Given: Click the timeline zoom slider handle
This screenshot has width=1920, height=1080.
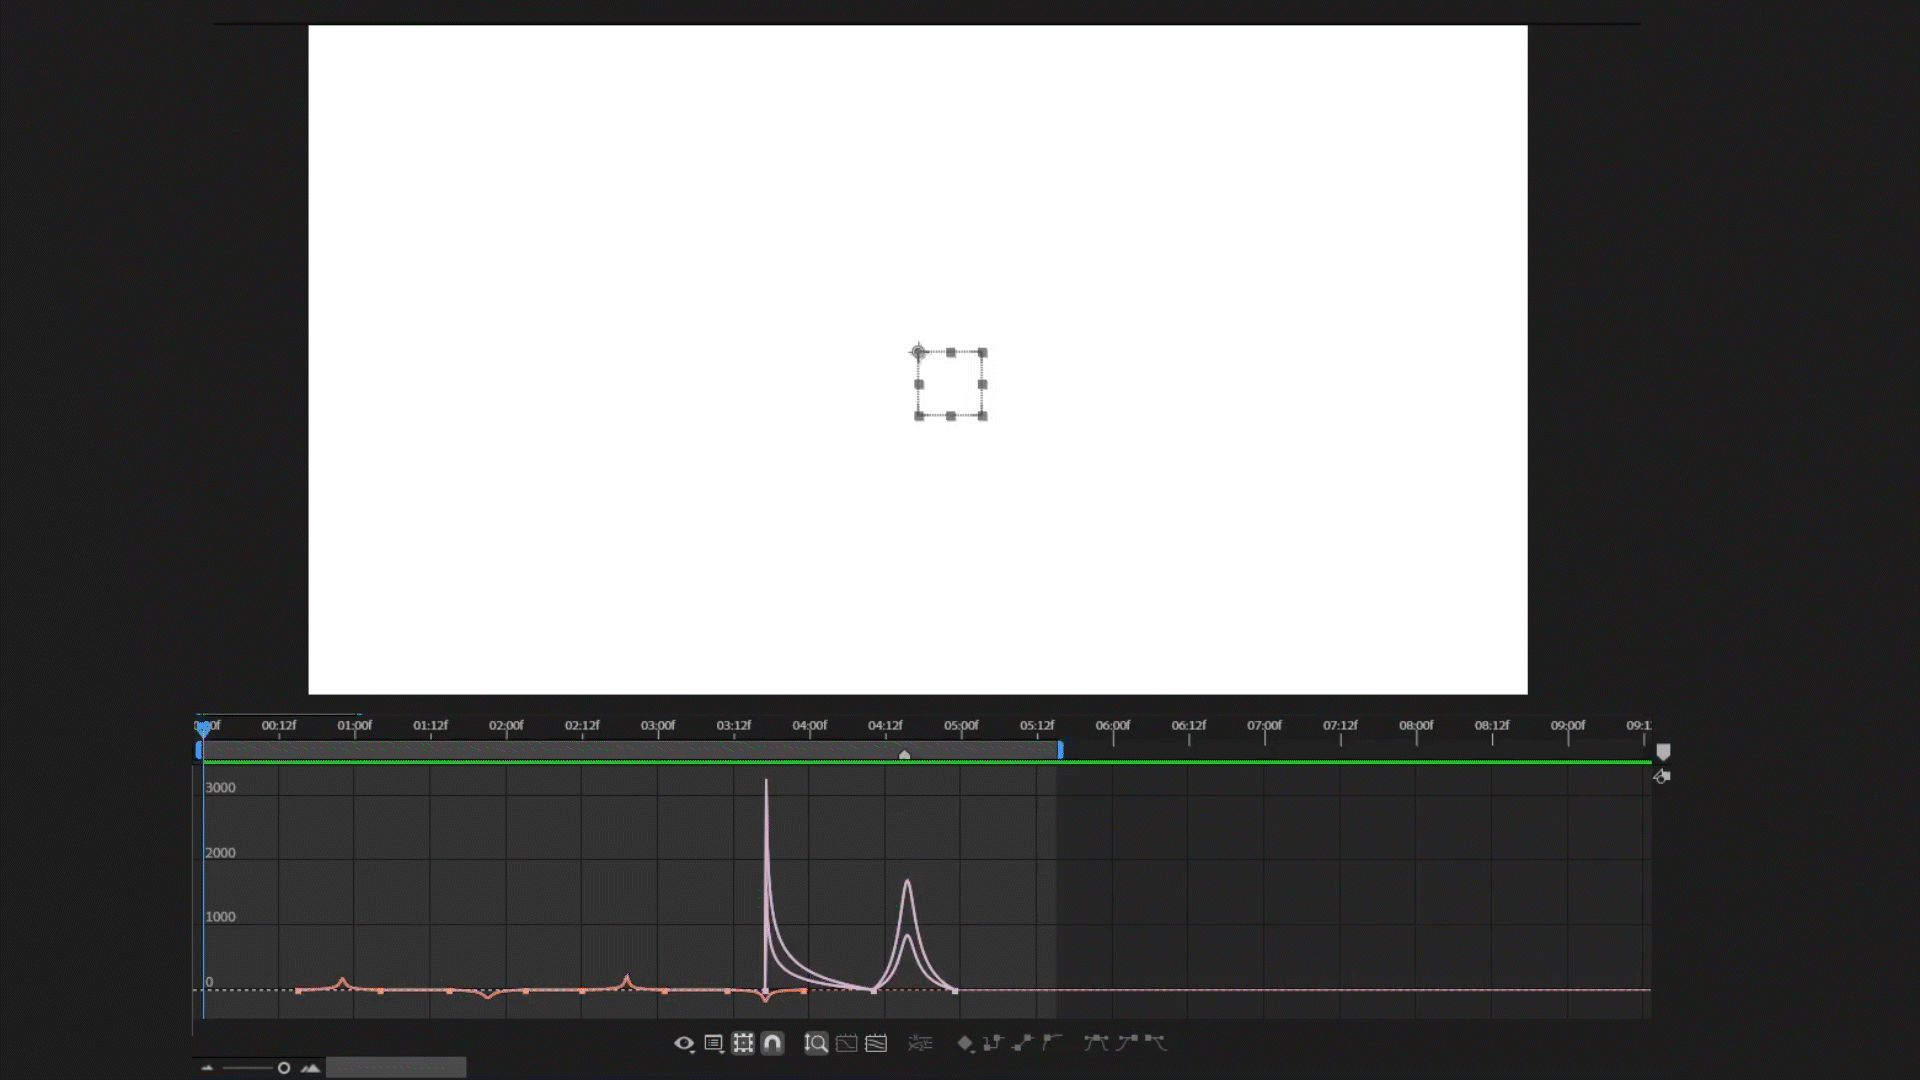Looking at the screenshot, I should [x=284, y=1068].
